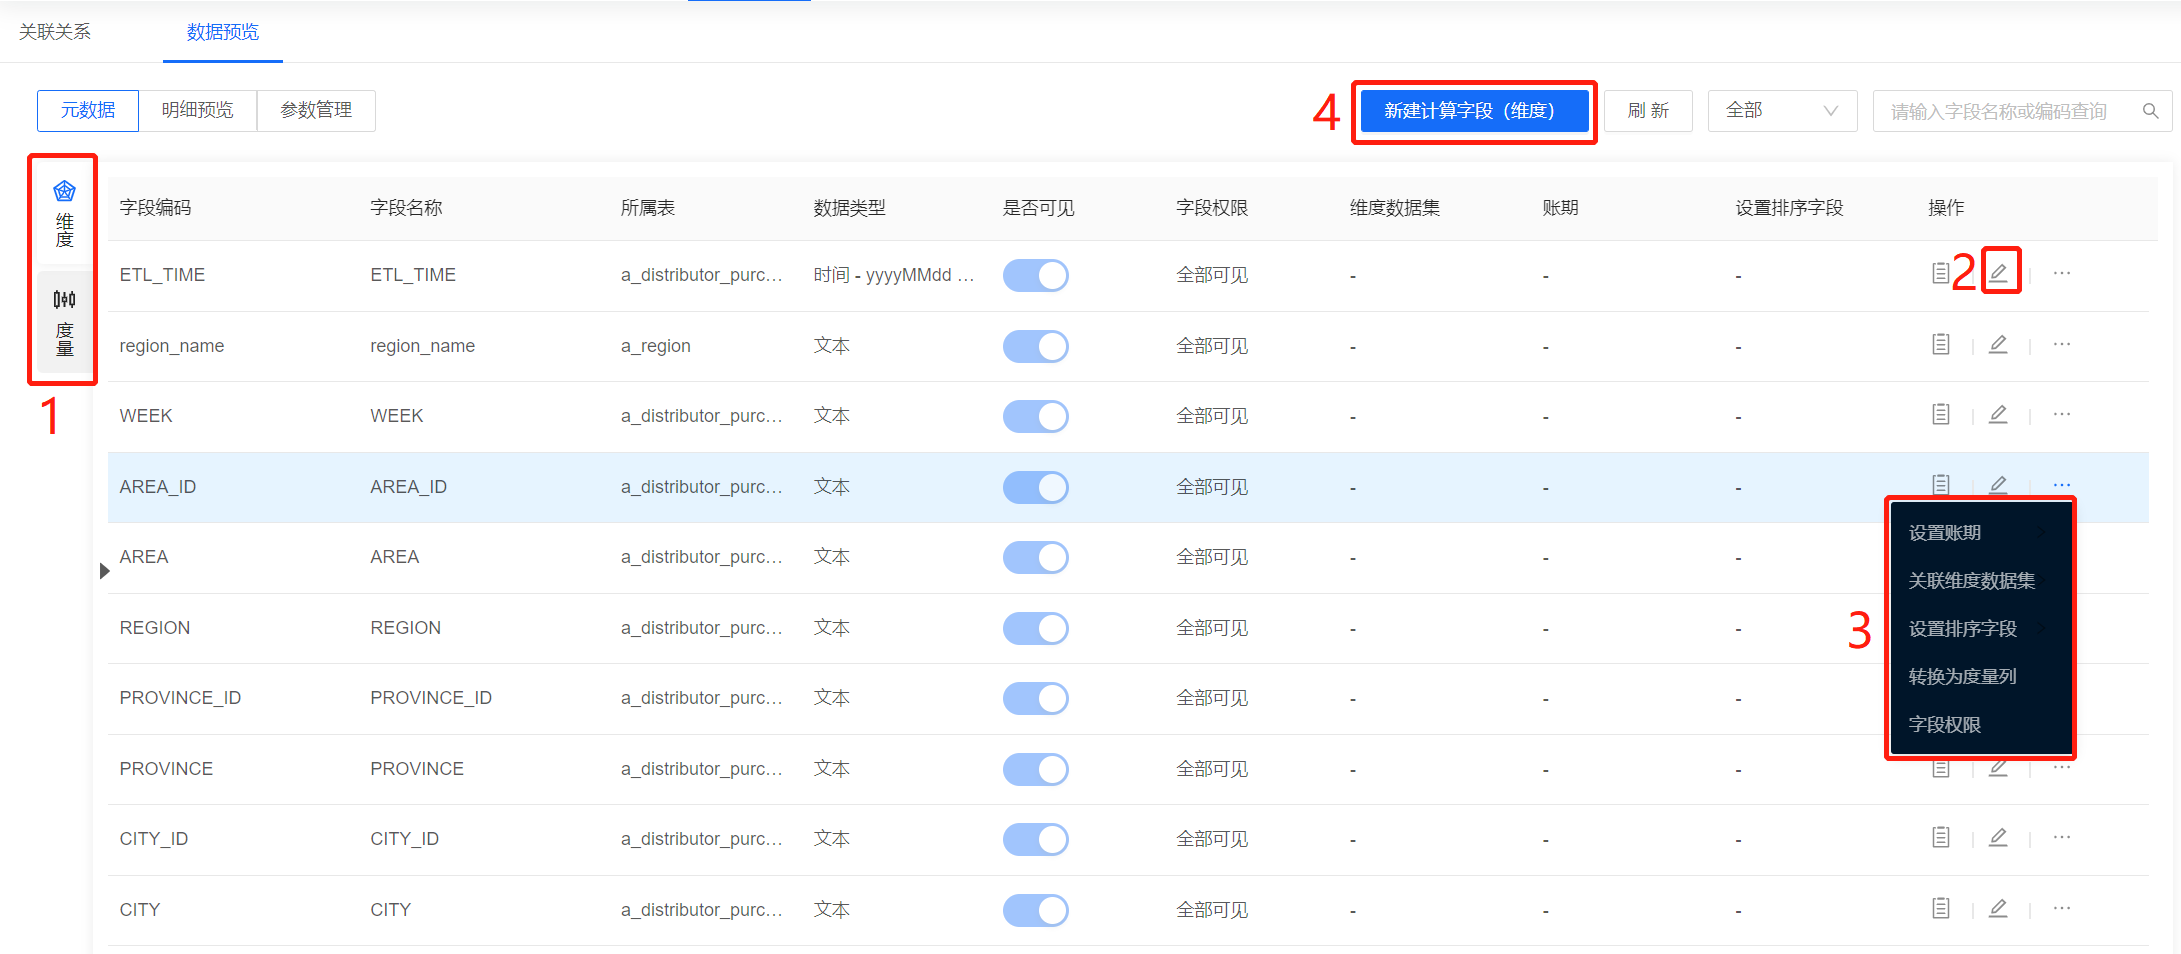Edit the WEEK field
The width and height of the screenshot is (2181, 954).
pyautogui.click(x=1998, y=414)
